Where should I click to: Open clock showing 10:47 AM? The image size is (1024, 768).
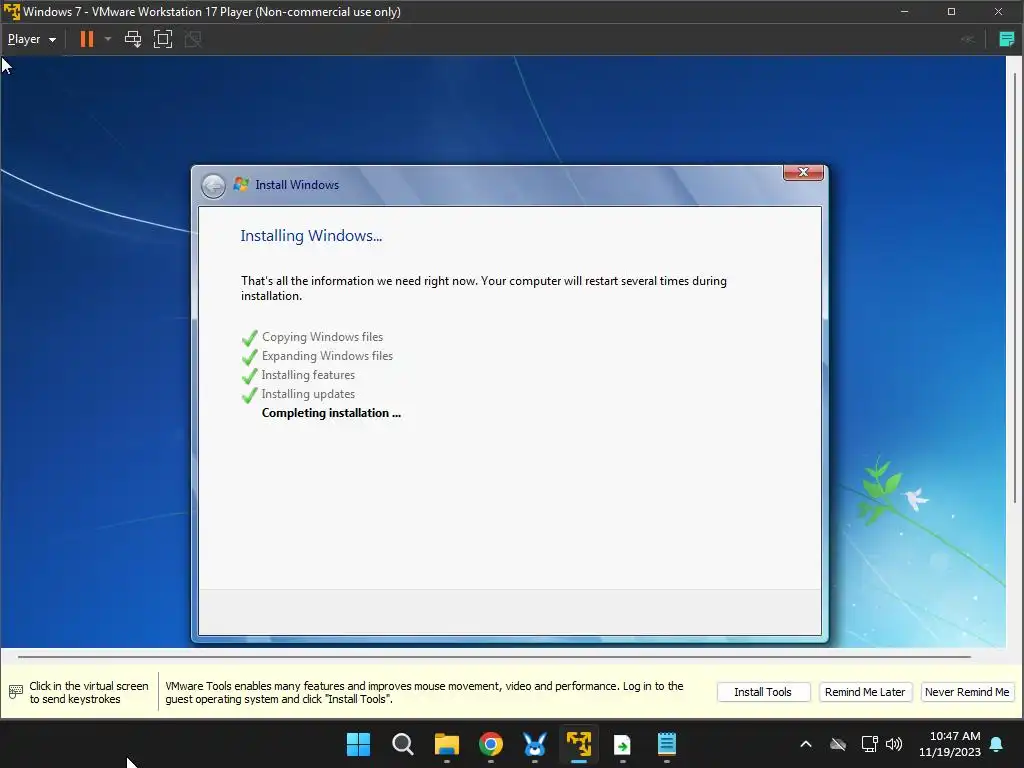[x=950, y=744]
